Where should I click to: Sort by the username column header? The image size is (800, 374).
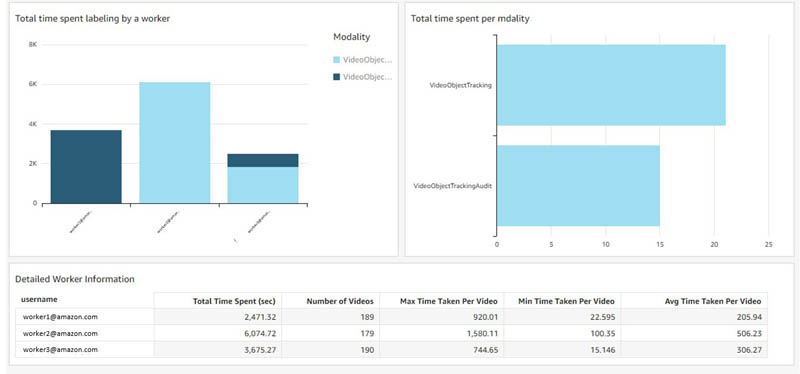pos(39,300)
